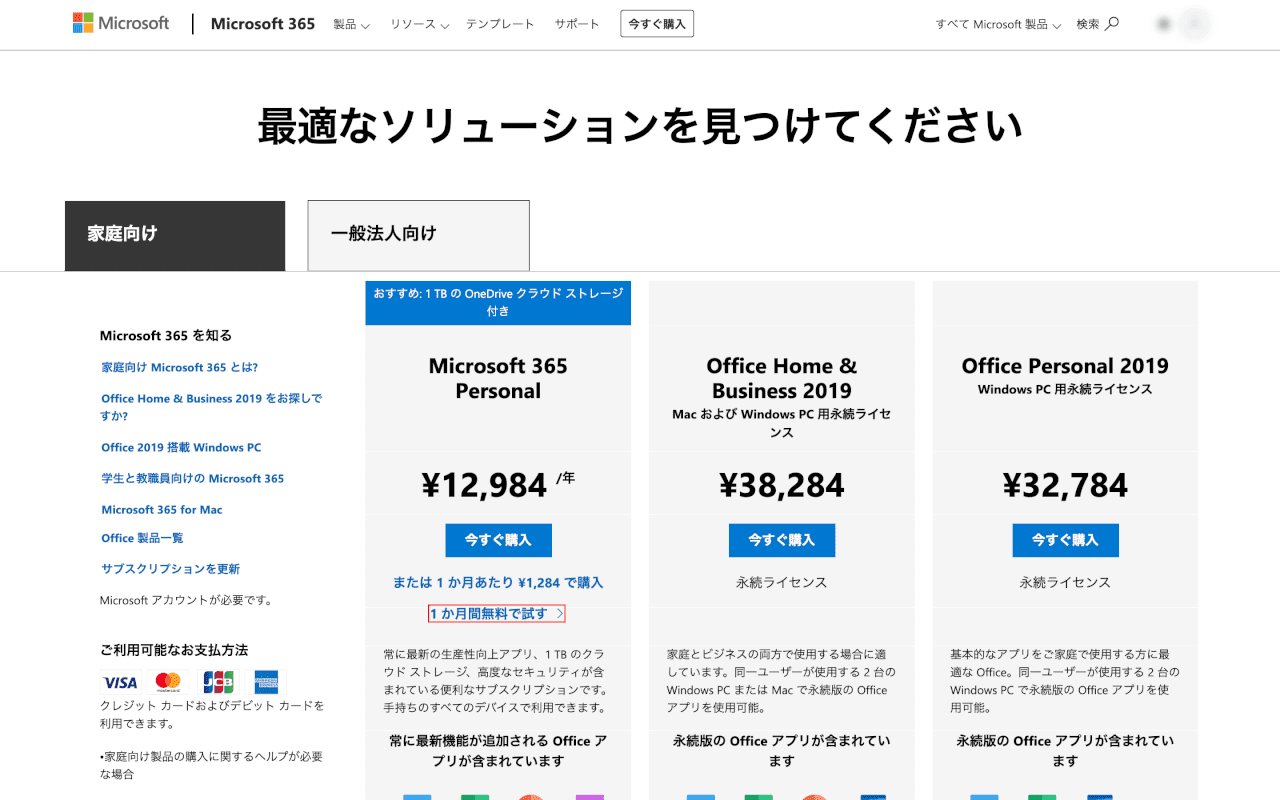Click the Microsoft 365 Personal heading
1280x800 pixels.
coord(498,378)
